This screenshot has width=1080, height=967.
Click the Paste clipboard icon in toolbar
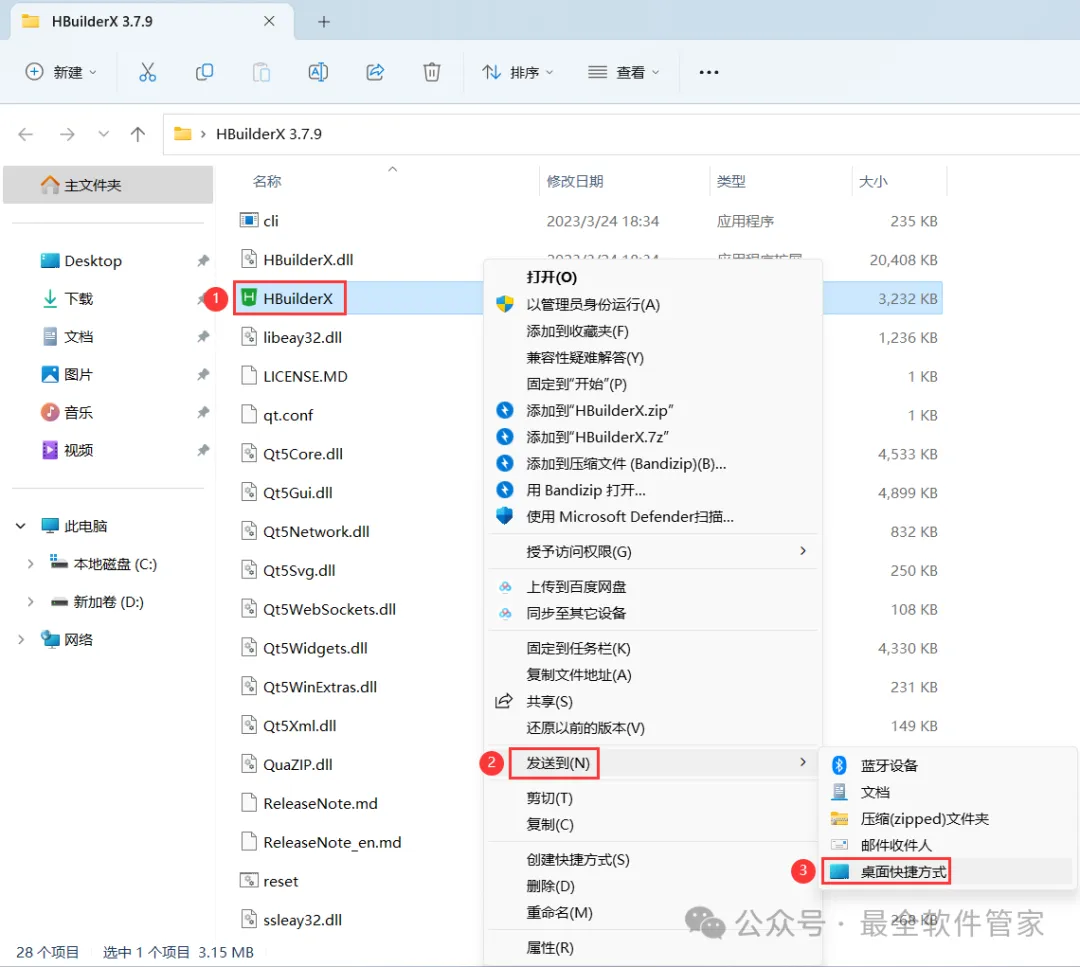[x=261, y=72]
